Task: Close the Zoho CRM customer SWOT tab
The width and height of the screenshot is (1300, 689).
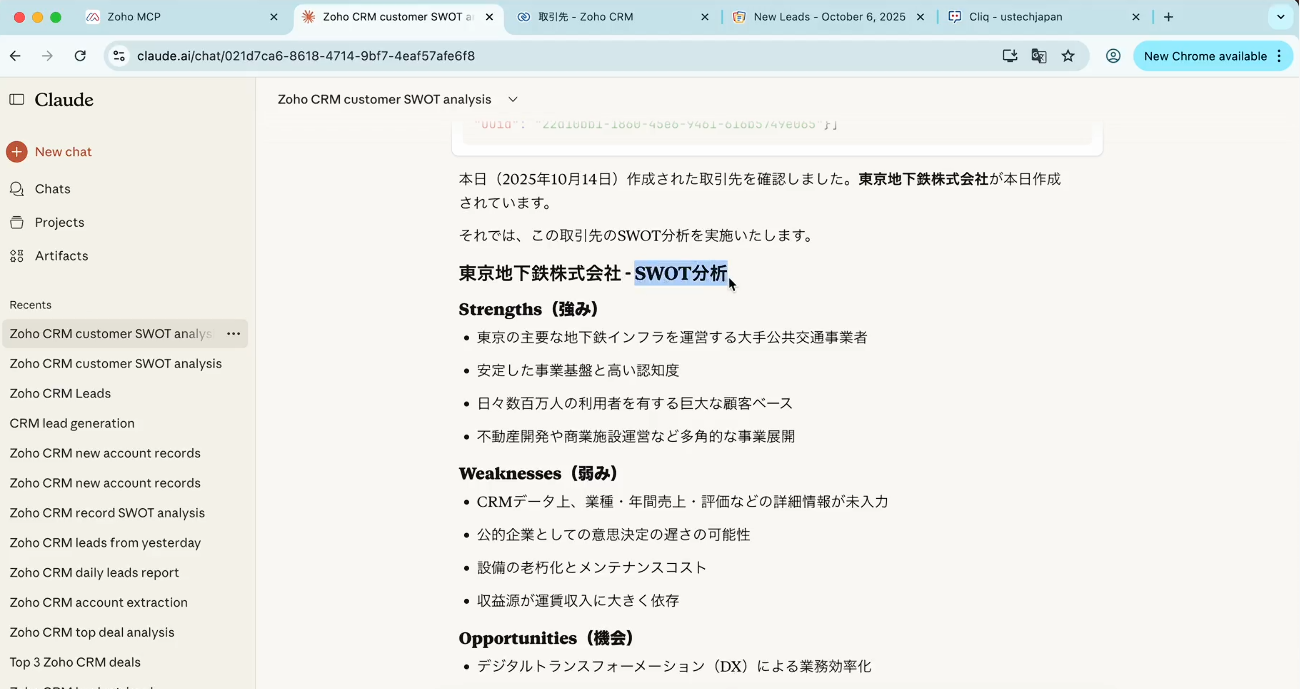Action: 489,17
